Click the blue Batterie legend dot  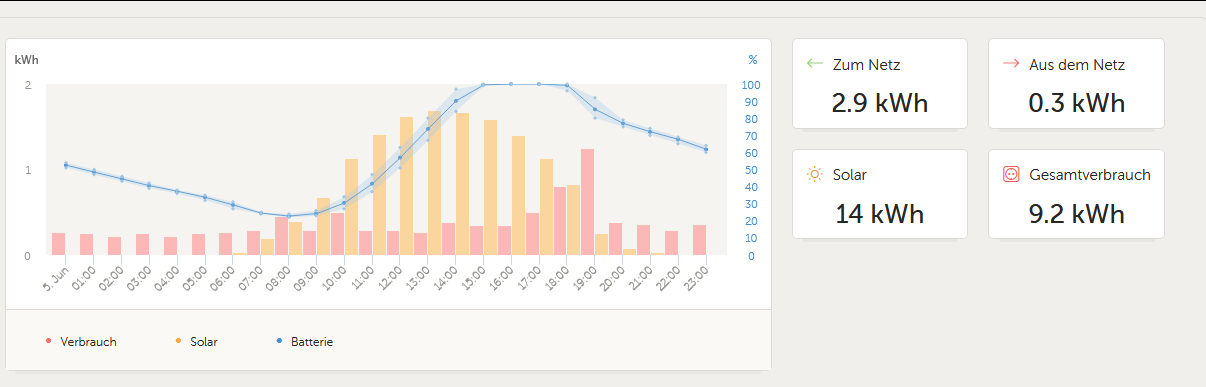pos(278,342)
